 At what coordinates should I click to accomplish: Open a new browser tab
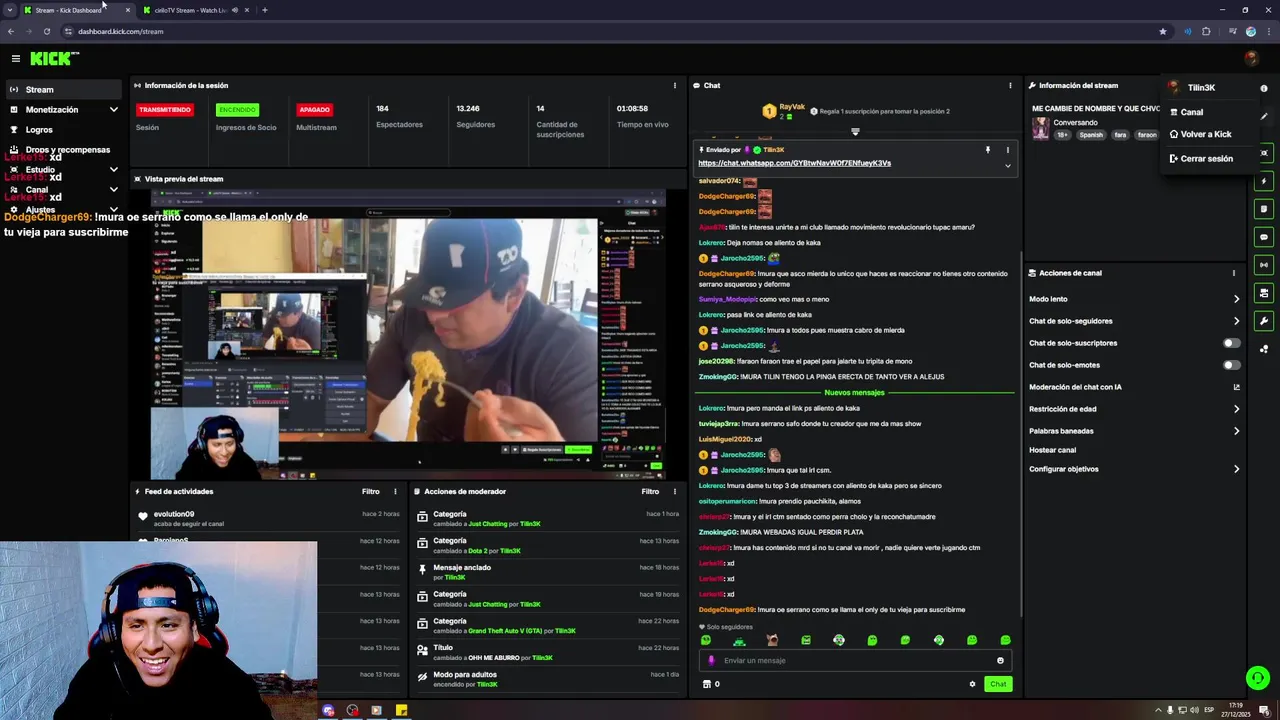click(264, 10)
